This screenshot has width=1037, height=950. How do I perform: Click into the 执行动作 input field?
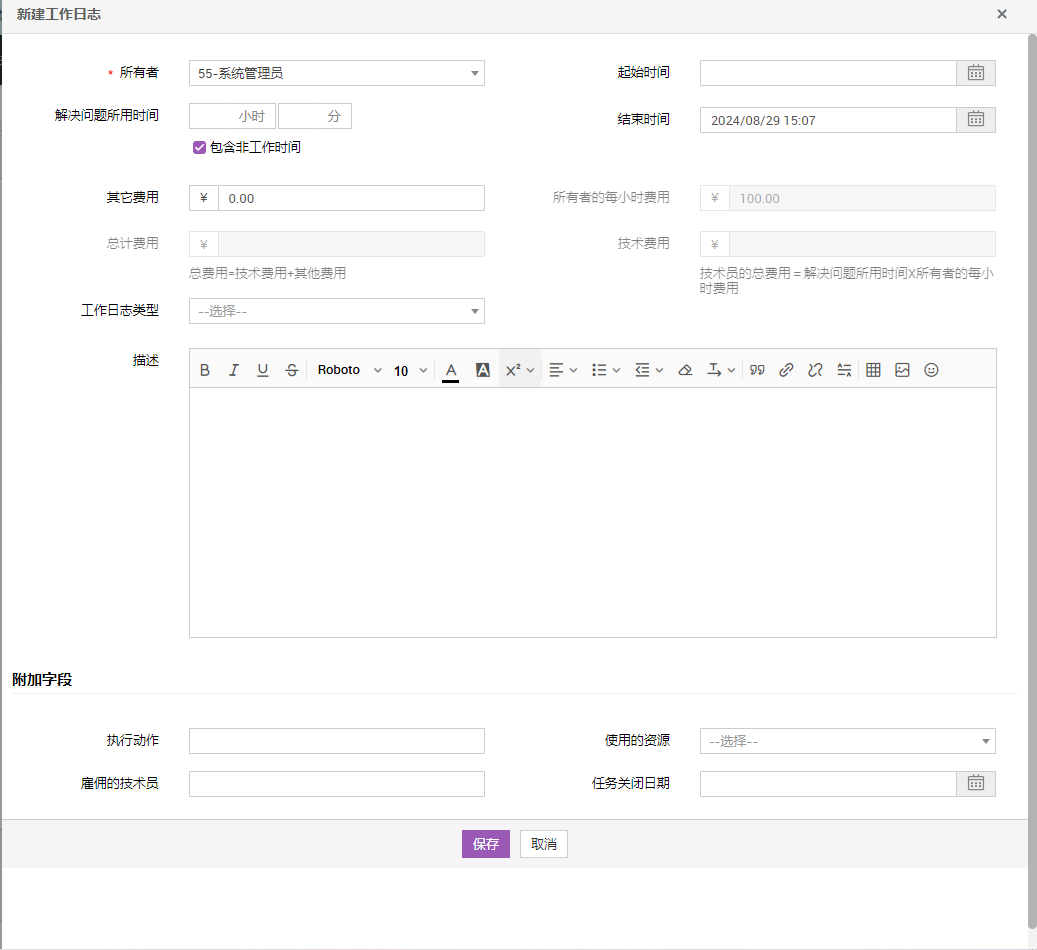336,741
